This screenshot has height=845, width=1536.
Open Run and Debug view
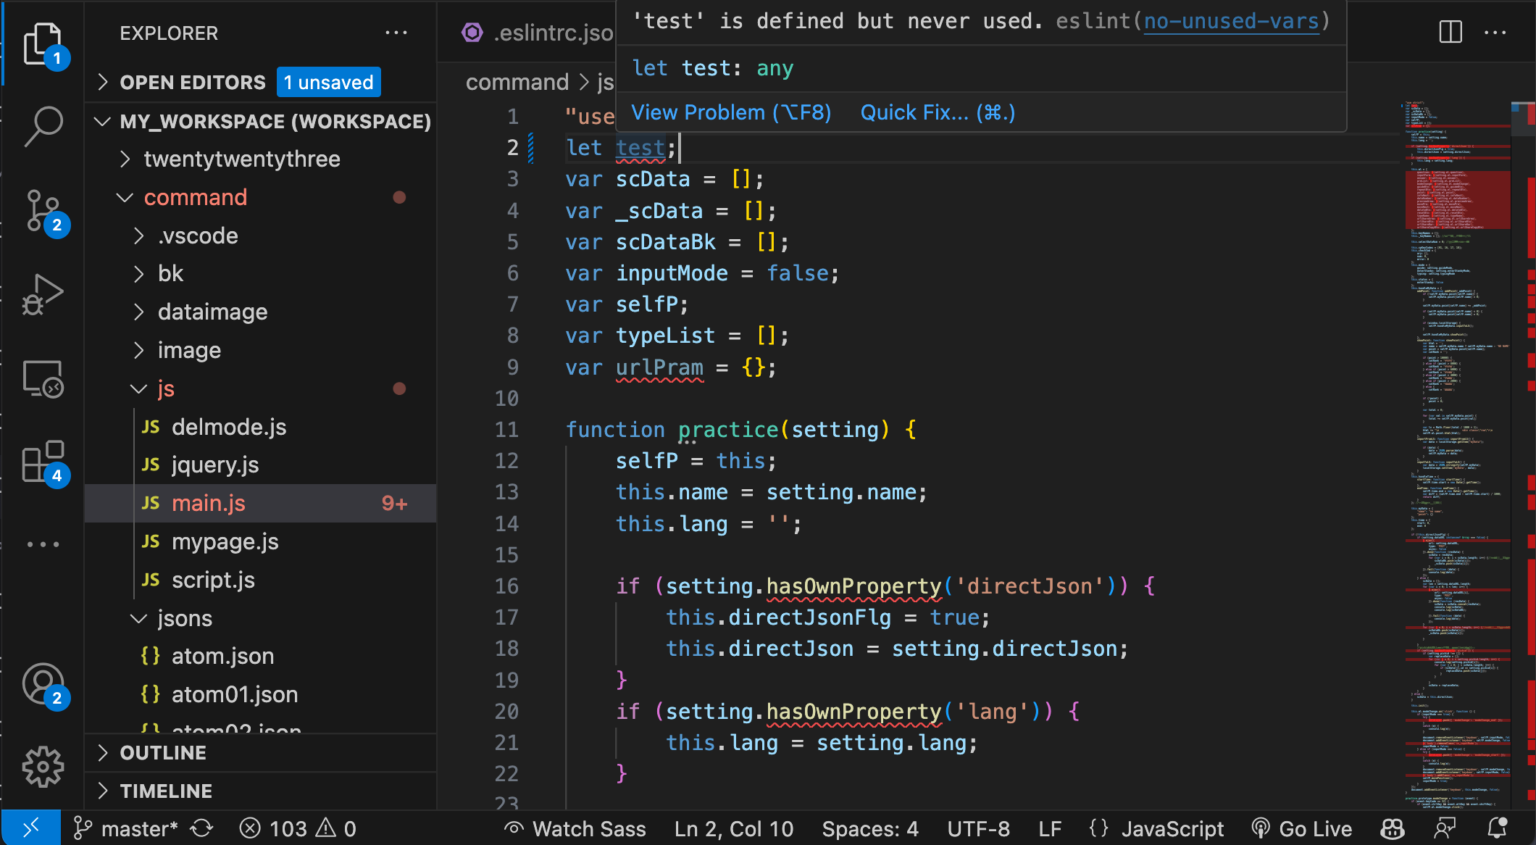tap(43, 295)
